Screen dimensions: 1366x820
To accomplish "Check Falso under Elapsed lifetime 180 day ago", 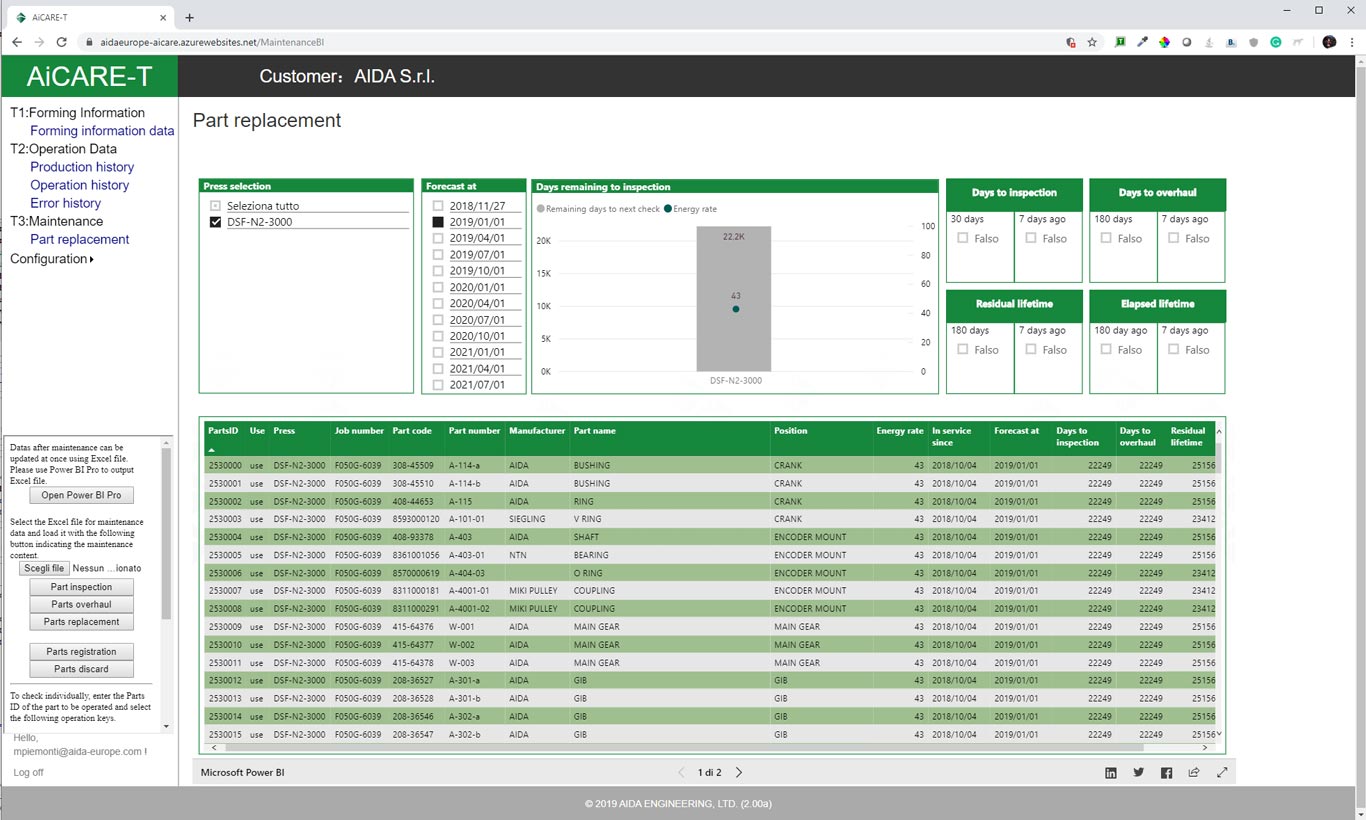I will tap(1106, 350).
